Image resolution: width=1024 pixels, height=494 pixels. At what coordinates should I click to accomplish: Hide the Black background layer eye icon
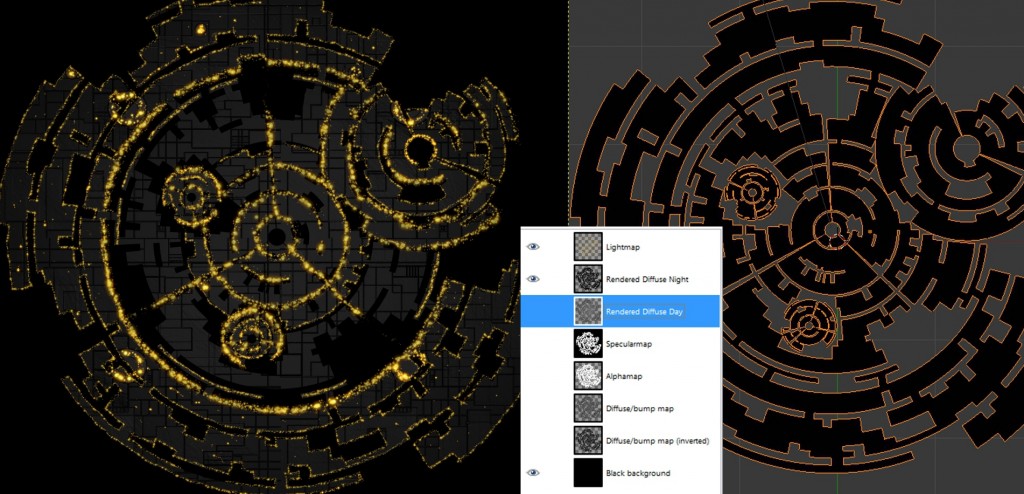click(534, 472)
